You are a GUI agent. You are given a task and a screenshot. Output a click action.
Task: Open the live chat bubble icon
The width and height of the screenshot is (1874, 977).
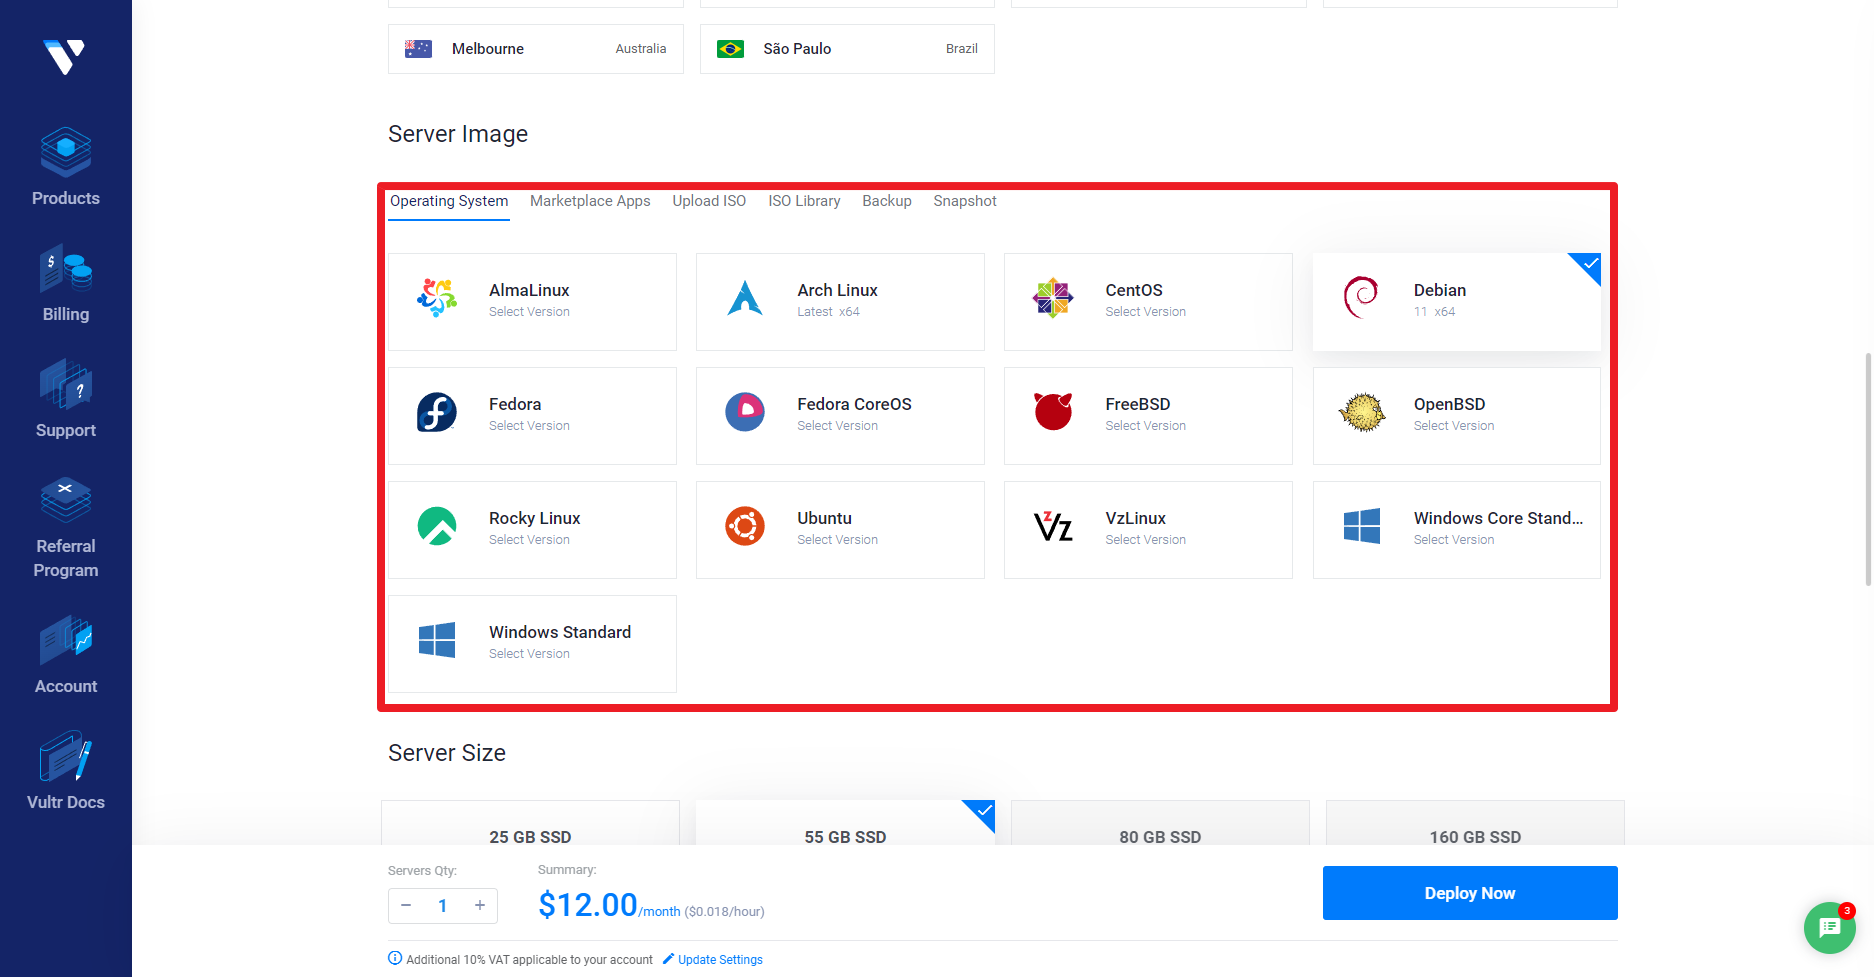1830,928
